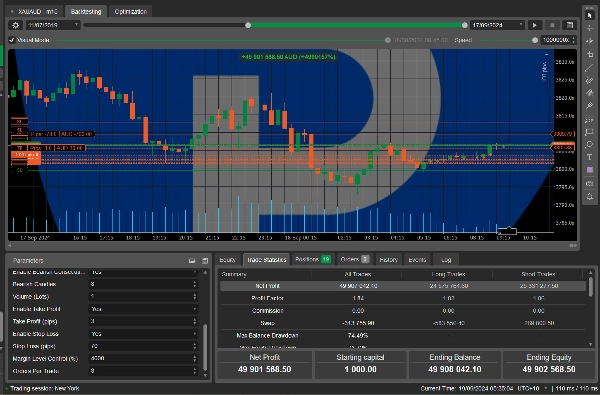Click the chart objects list icon
Image resolution: width=600 pixels, height=395 pixels.
590,183
